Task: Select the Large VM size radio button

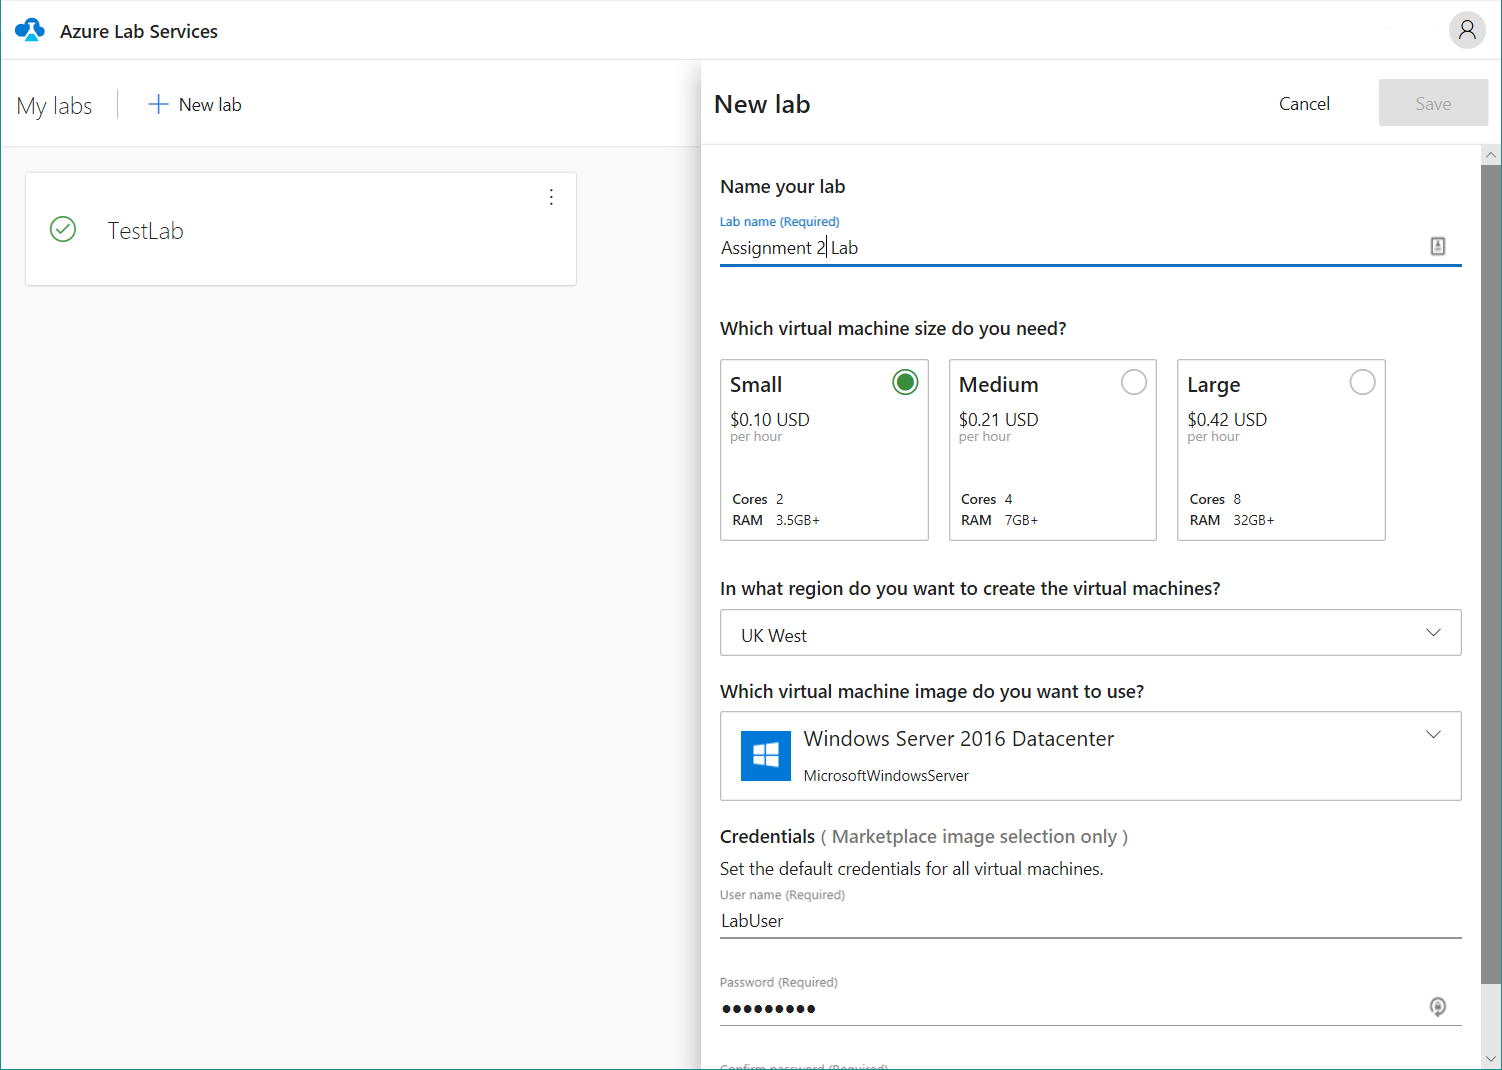Action: pyautogui.click(x=1362, y=382)
